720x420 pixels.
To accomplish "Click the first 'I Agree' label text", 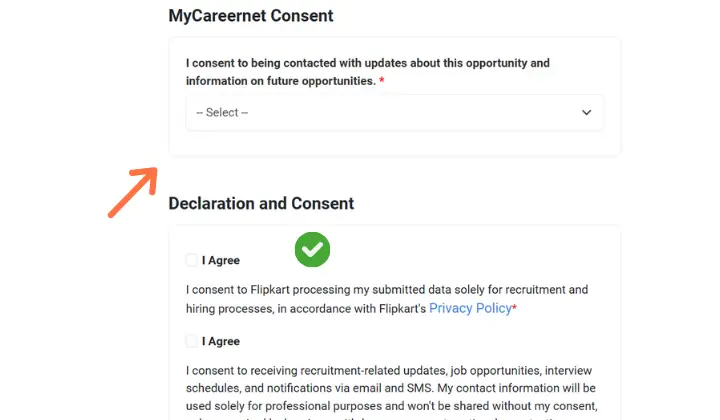I will [221, 260].
